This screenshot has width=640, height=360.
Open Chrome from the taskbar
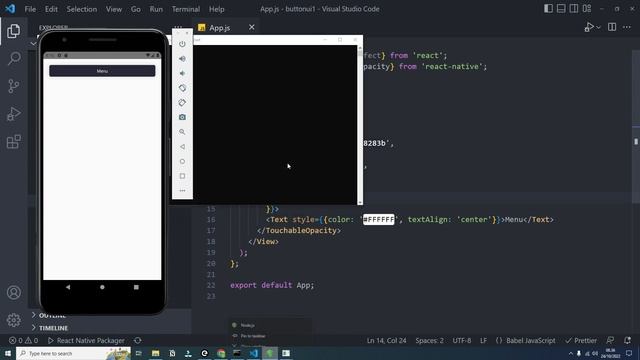[x=221, y=353]
